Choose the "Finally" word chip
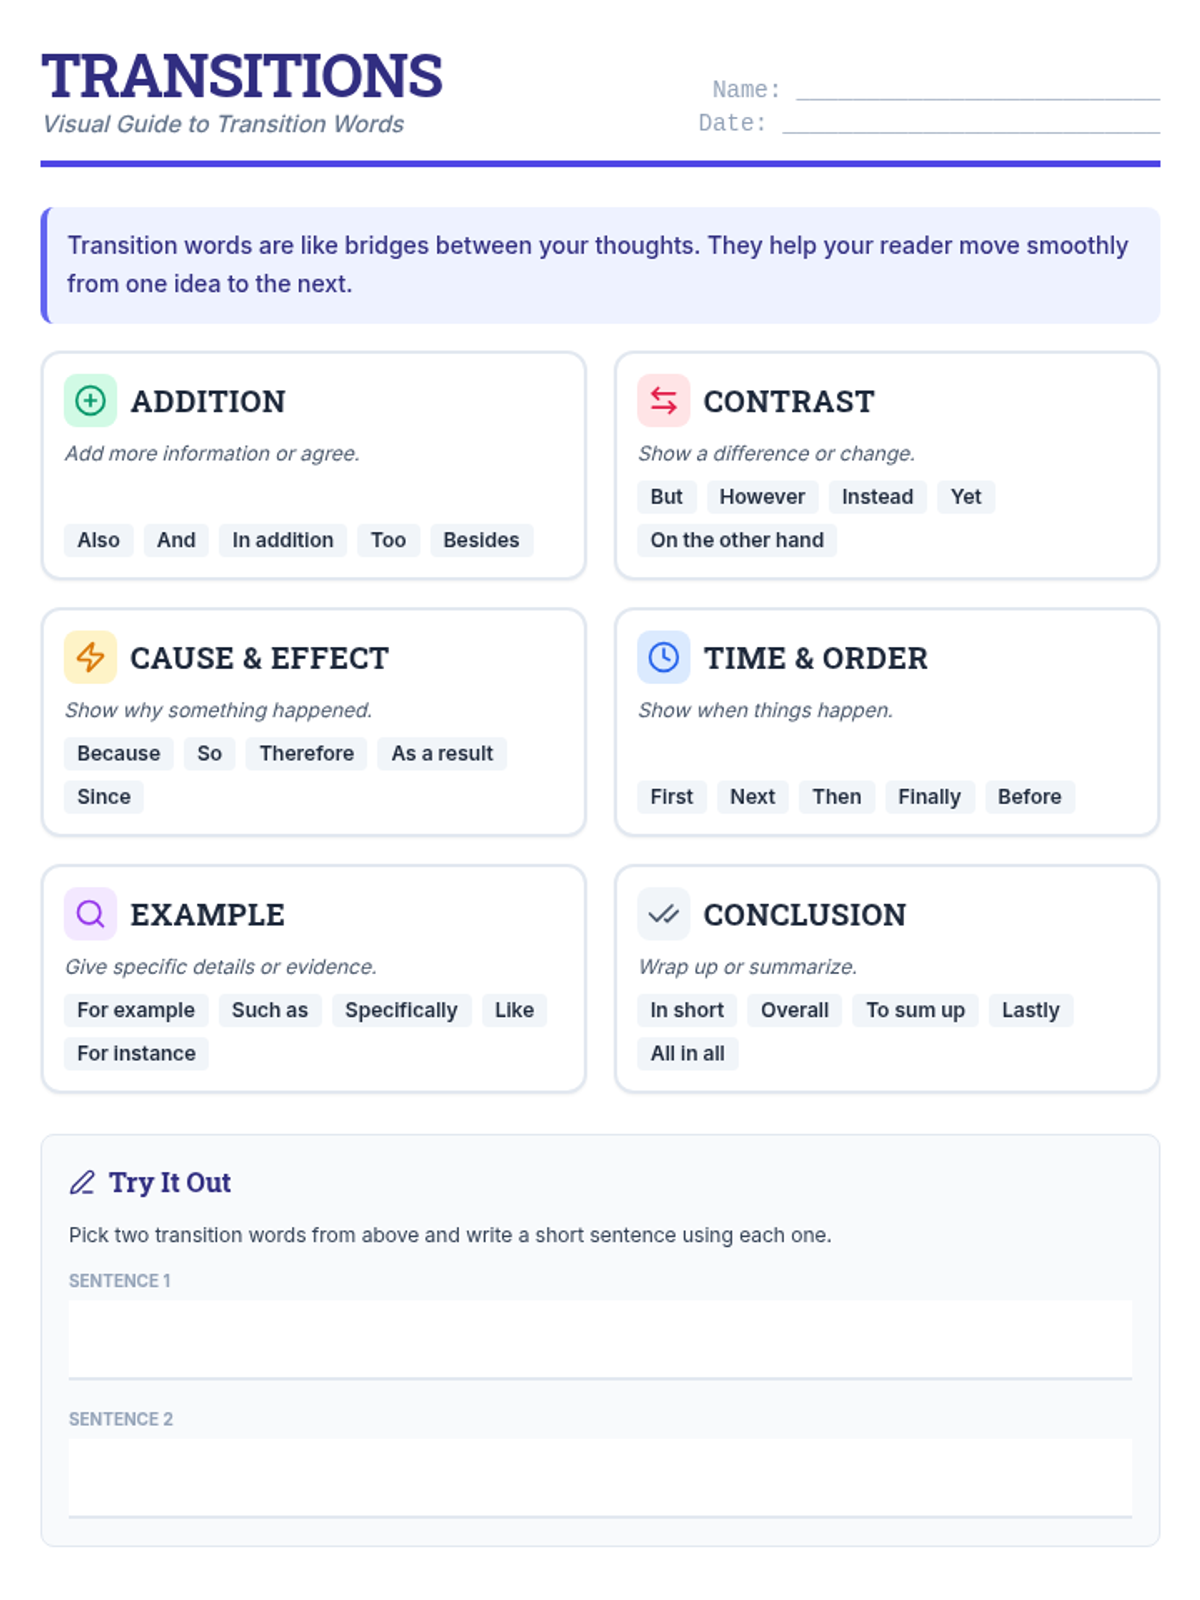The image size is (1200, 1600). click(x=929, y=797)
